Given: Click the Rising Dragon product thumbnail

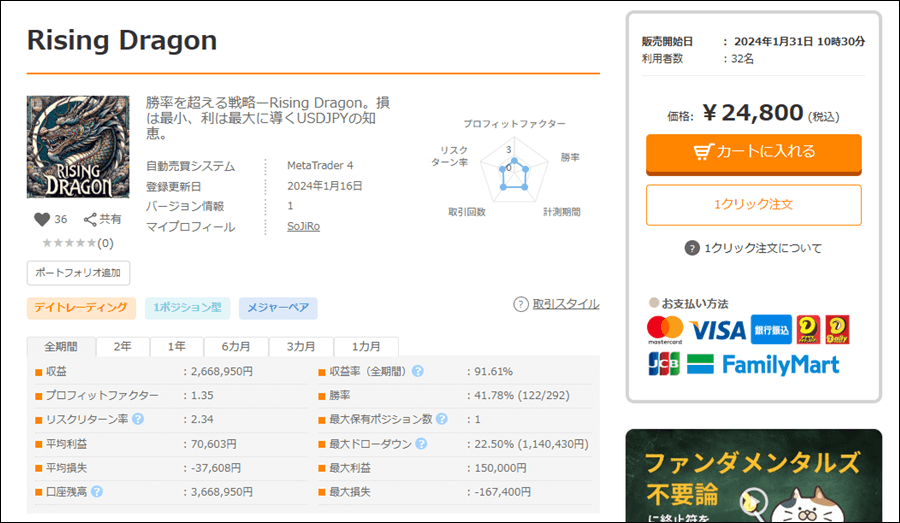Looking at the screenshot, I should coord(78,147).
